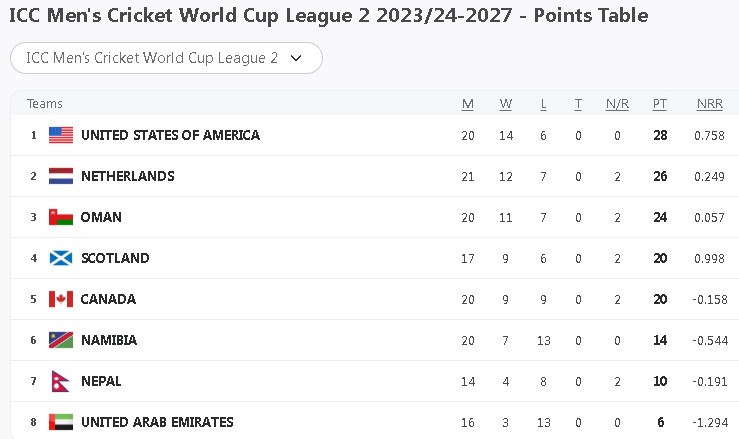Open NETHERLANDS team link
The width and height of the screenshot is (739, 439).
pyautogui.click(x=127, y=176)
